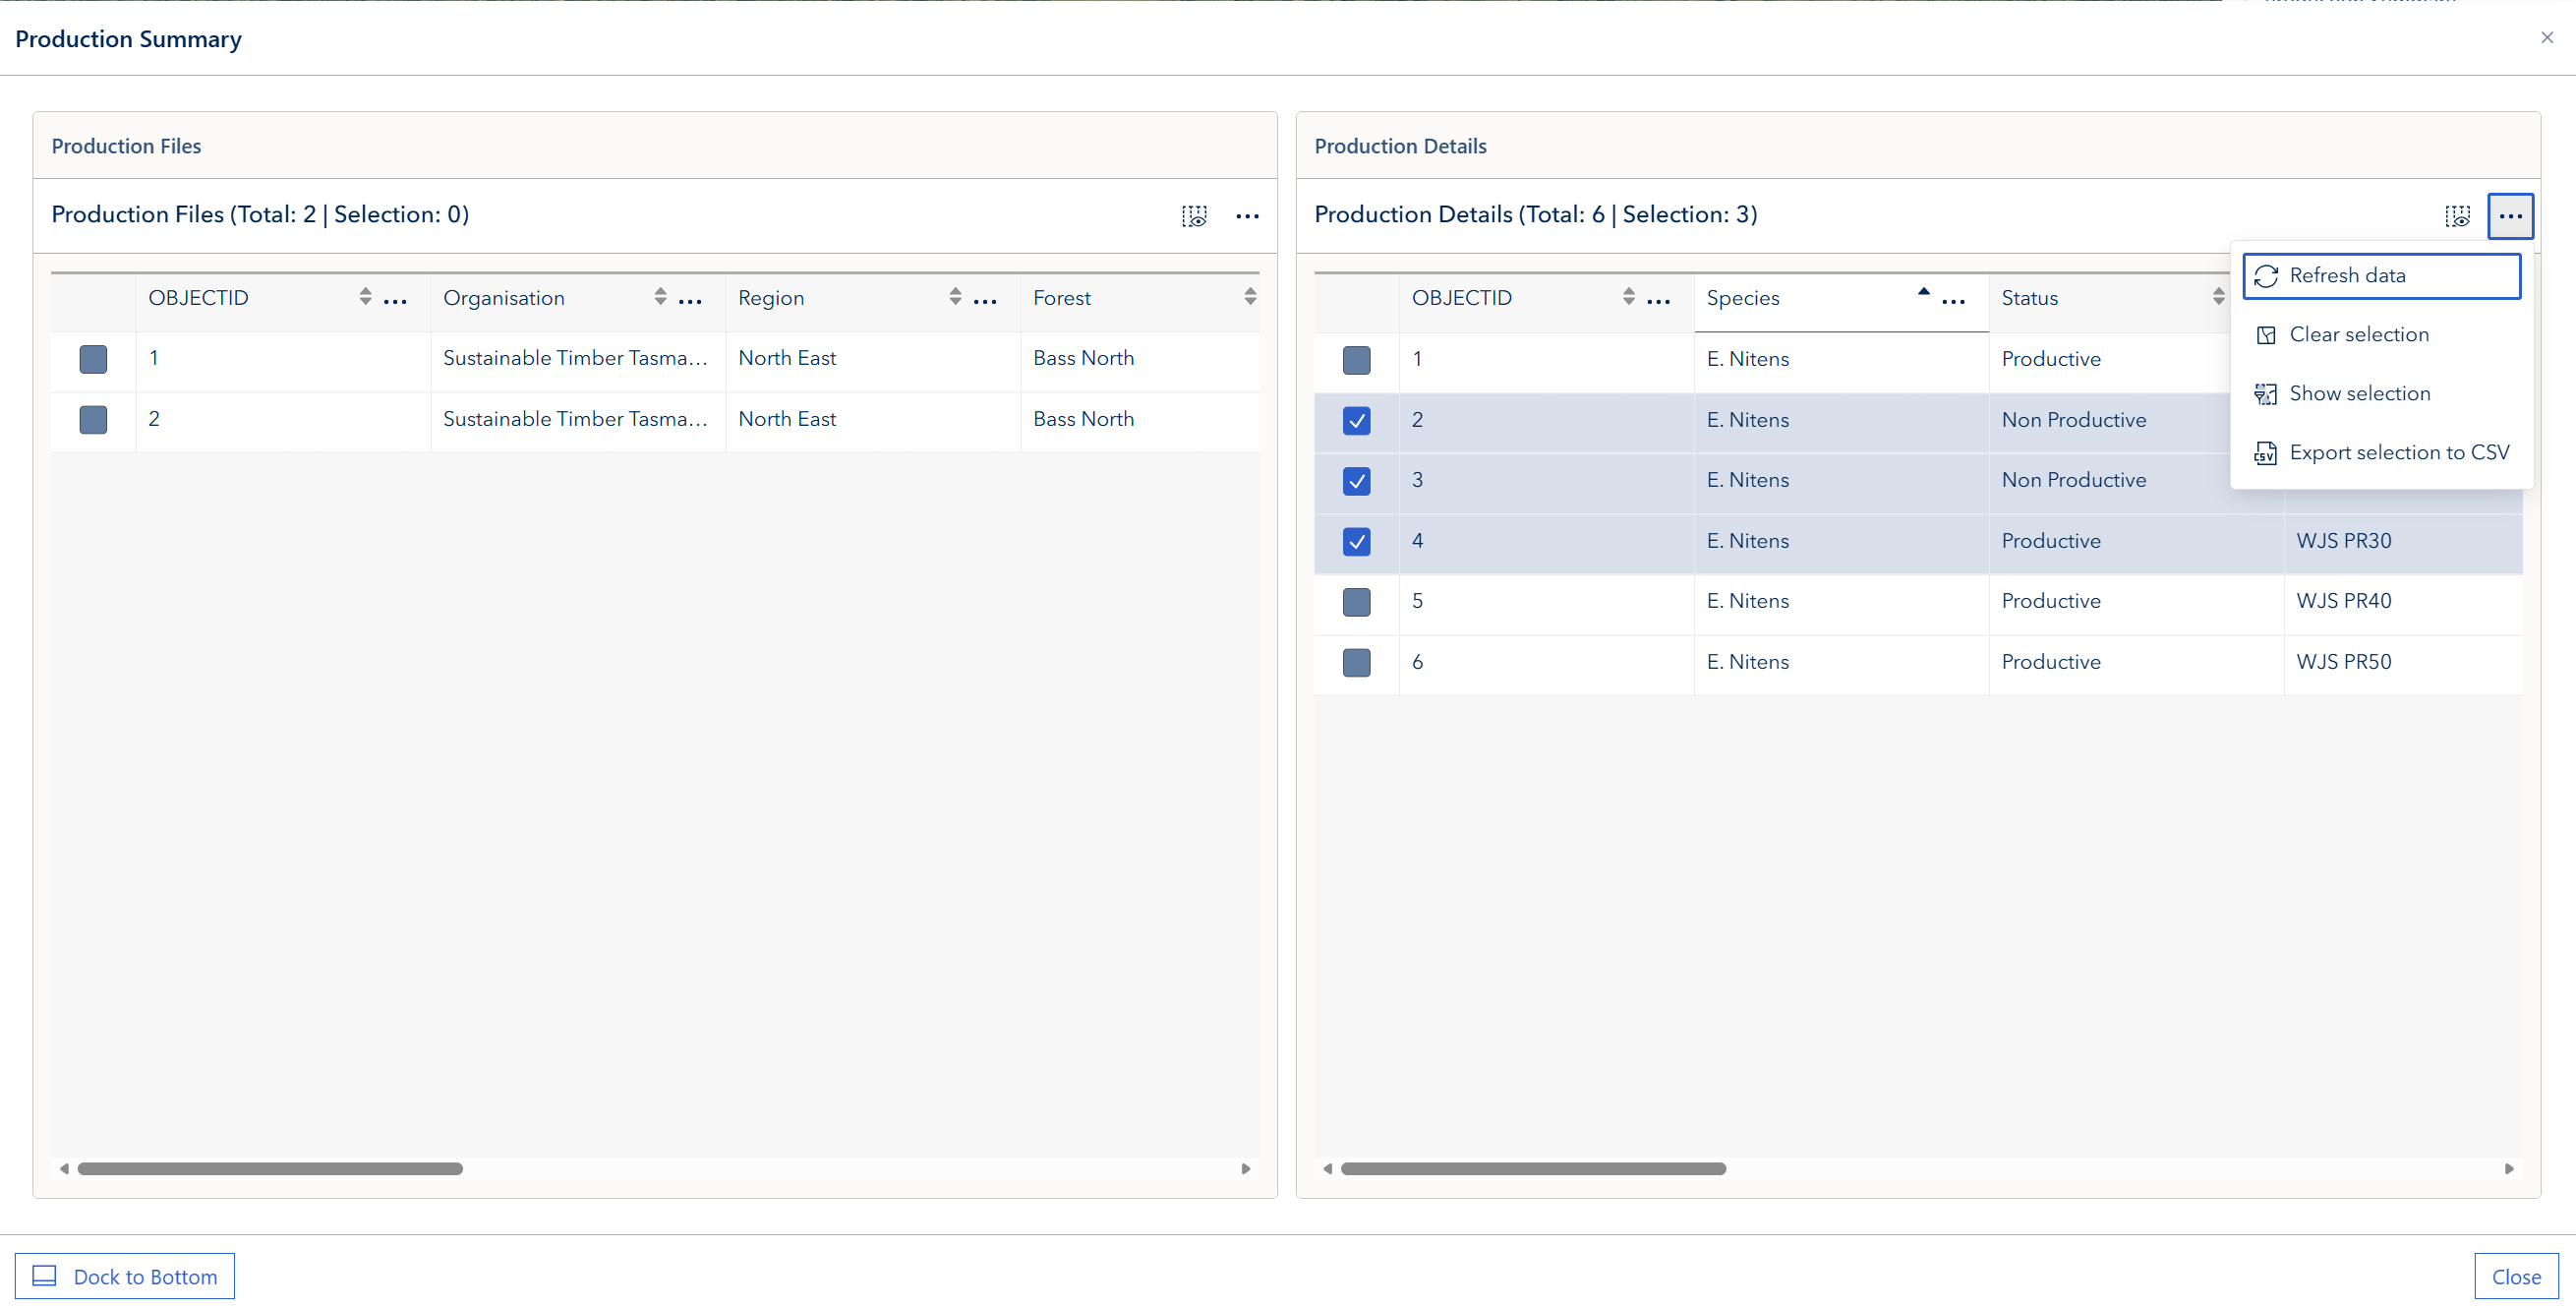This screenshot has height=1308, width=2576.
Task: Toggle Species column sort arrow
Action: click(x=1923, y=292)
